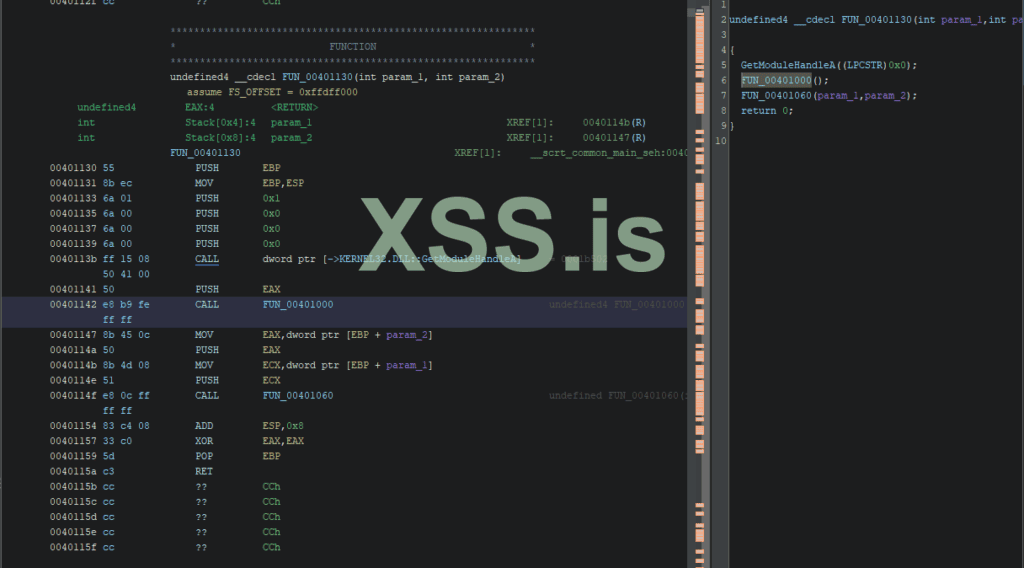Follow XREF 0040114b(R) for param_1
The image size is (1024, 568).
(614, 123)
